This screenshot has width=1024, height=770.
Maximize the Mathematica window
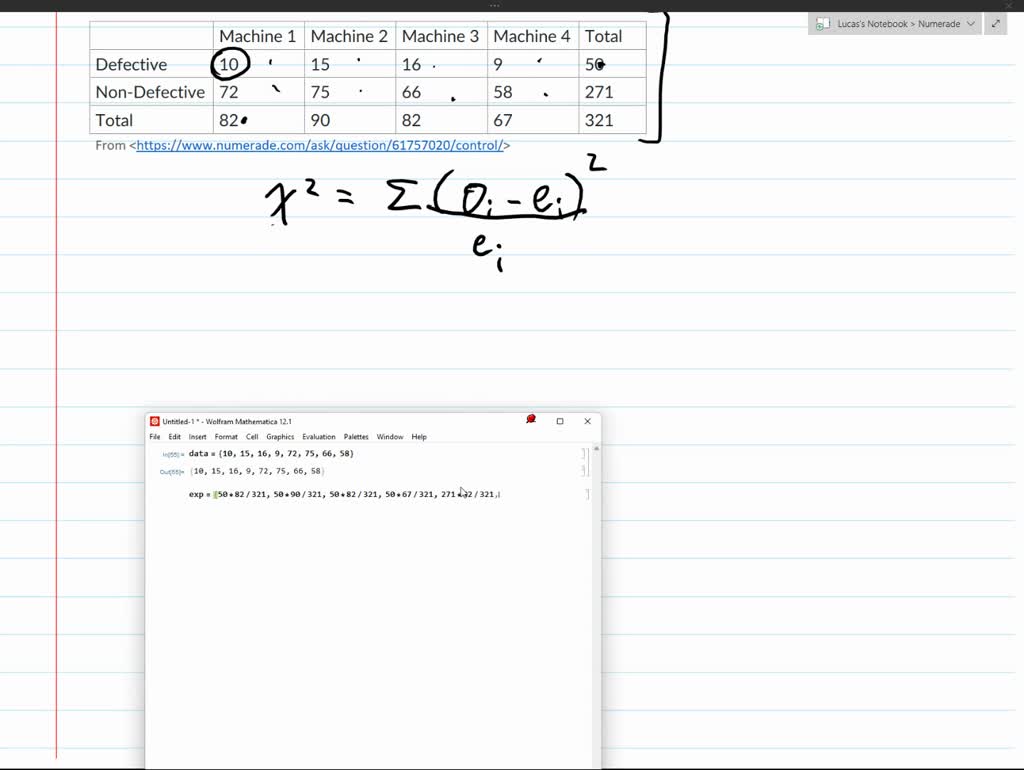560,421
